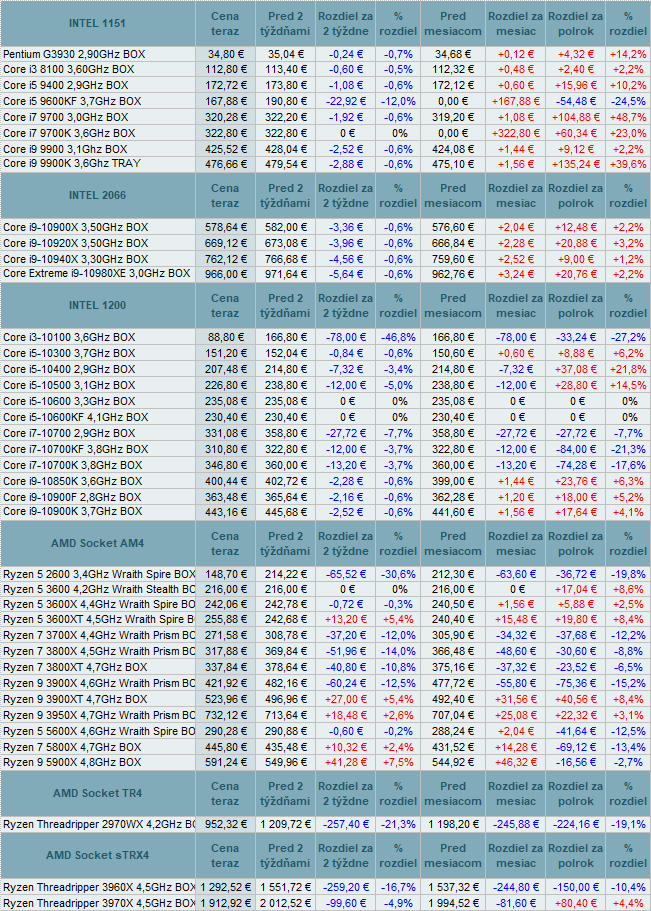651x911 pixels.
Task: Select the Ryzen 7 3800XT 4,7GHz BOX name
Action: [x=75, y=668]
